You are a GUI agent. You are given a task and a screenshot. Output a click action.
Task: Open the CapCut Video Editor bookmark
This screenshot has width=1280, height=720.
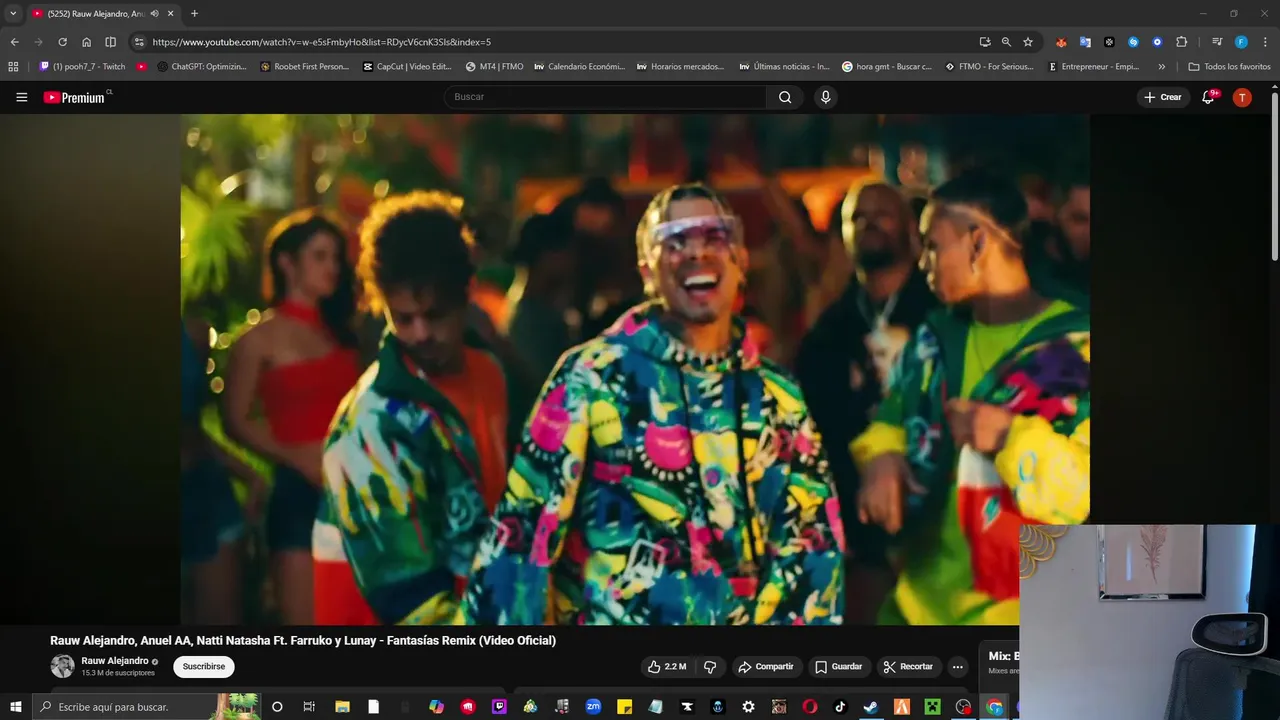tap(407, 67)
